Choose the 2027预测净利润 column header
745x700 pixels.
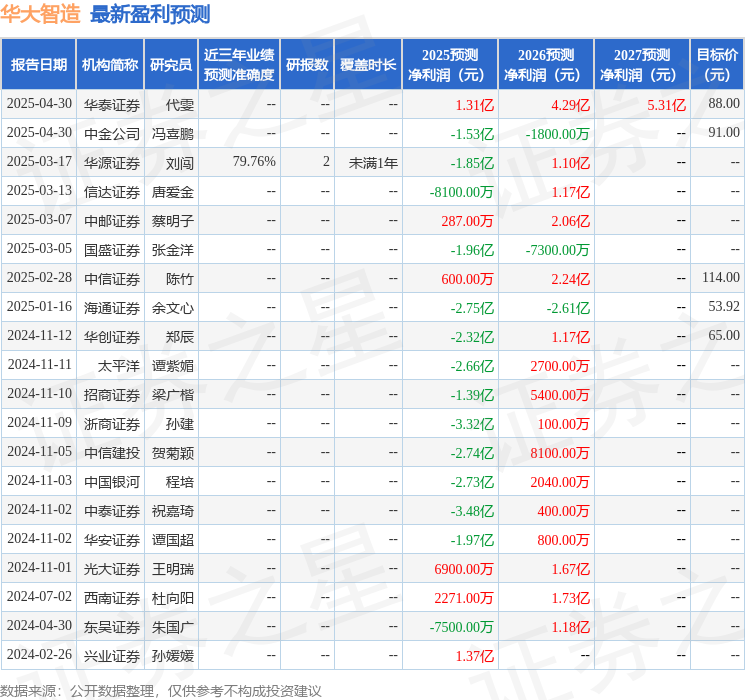click(642, 65)
